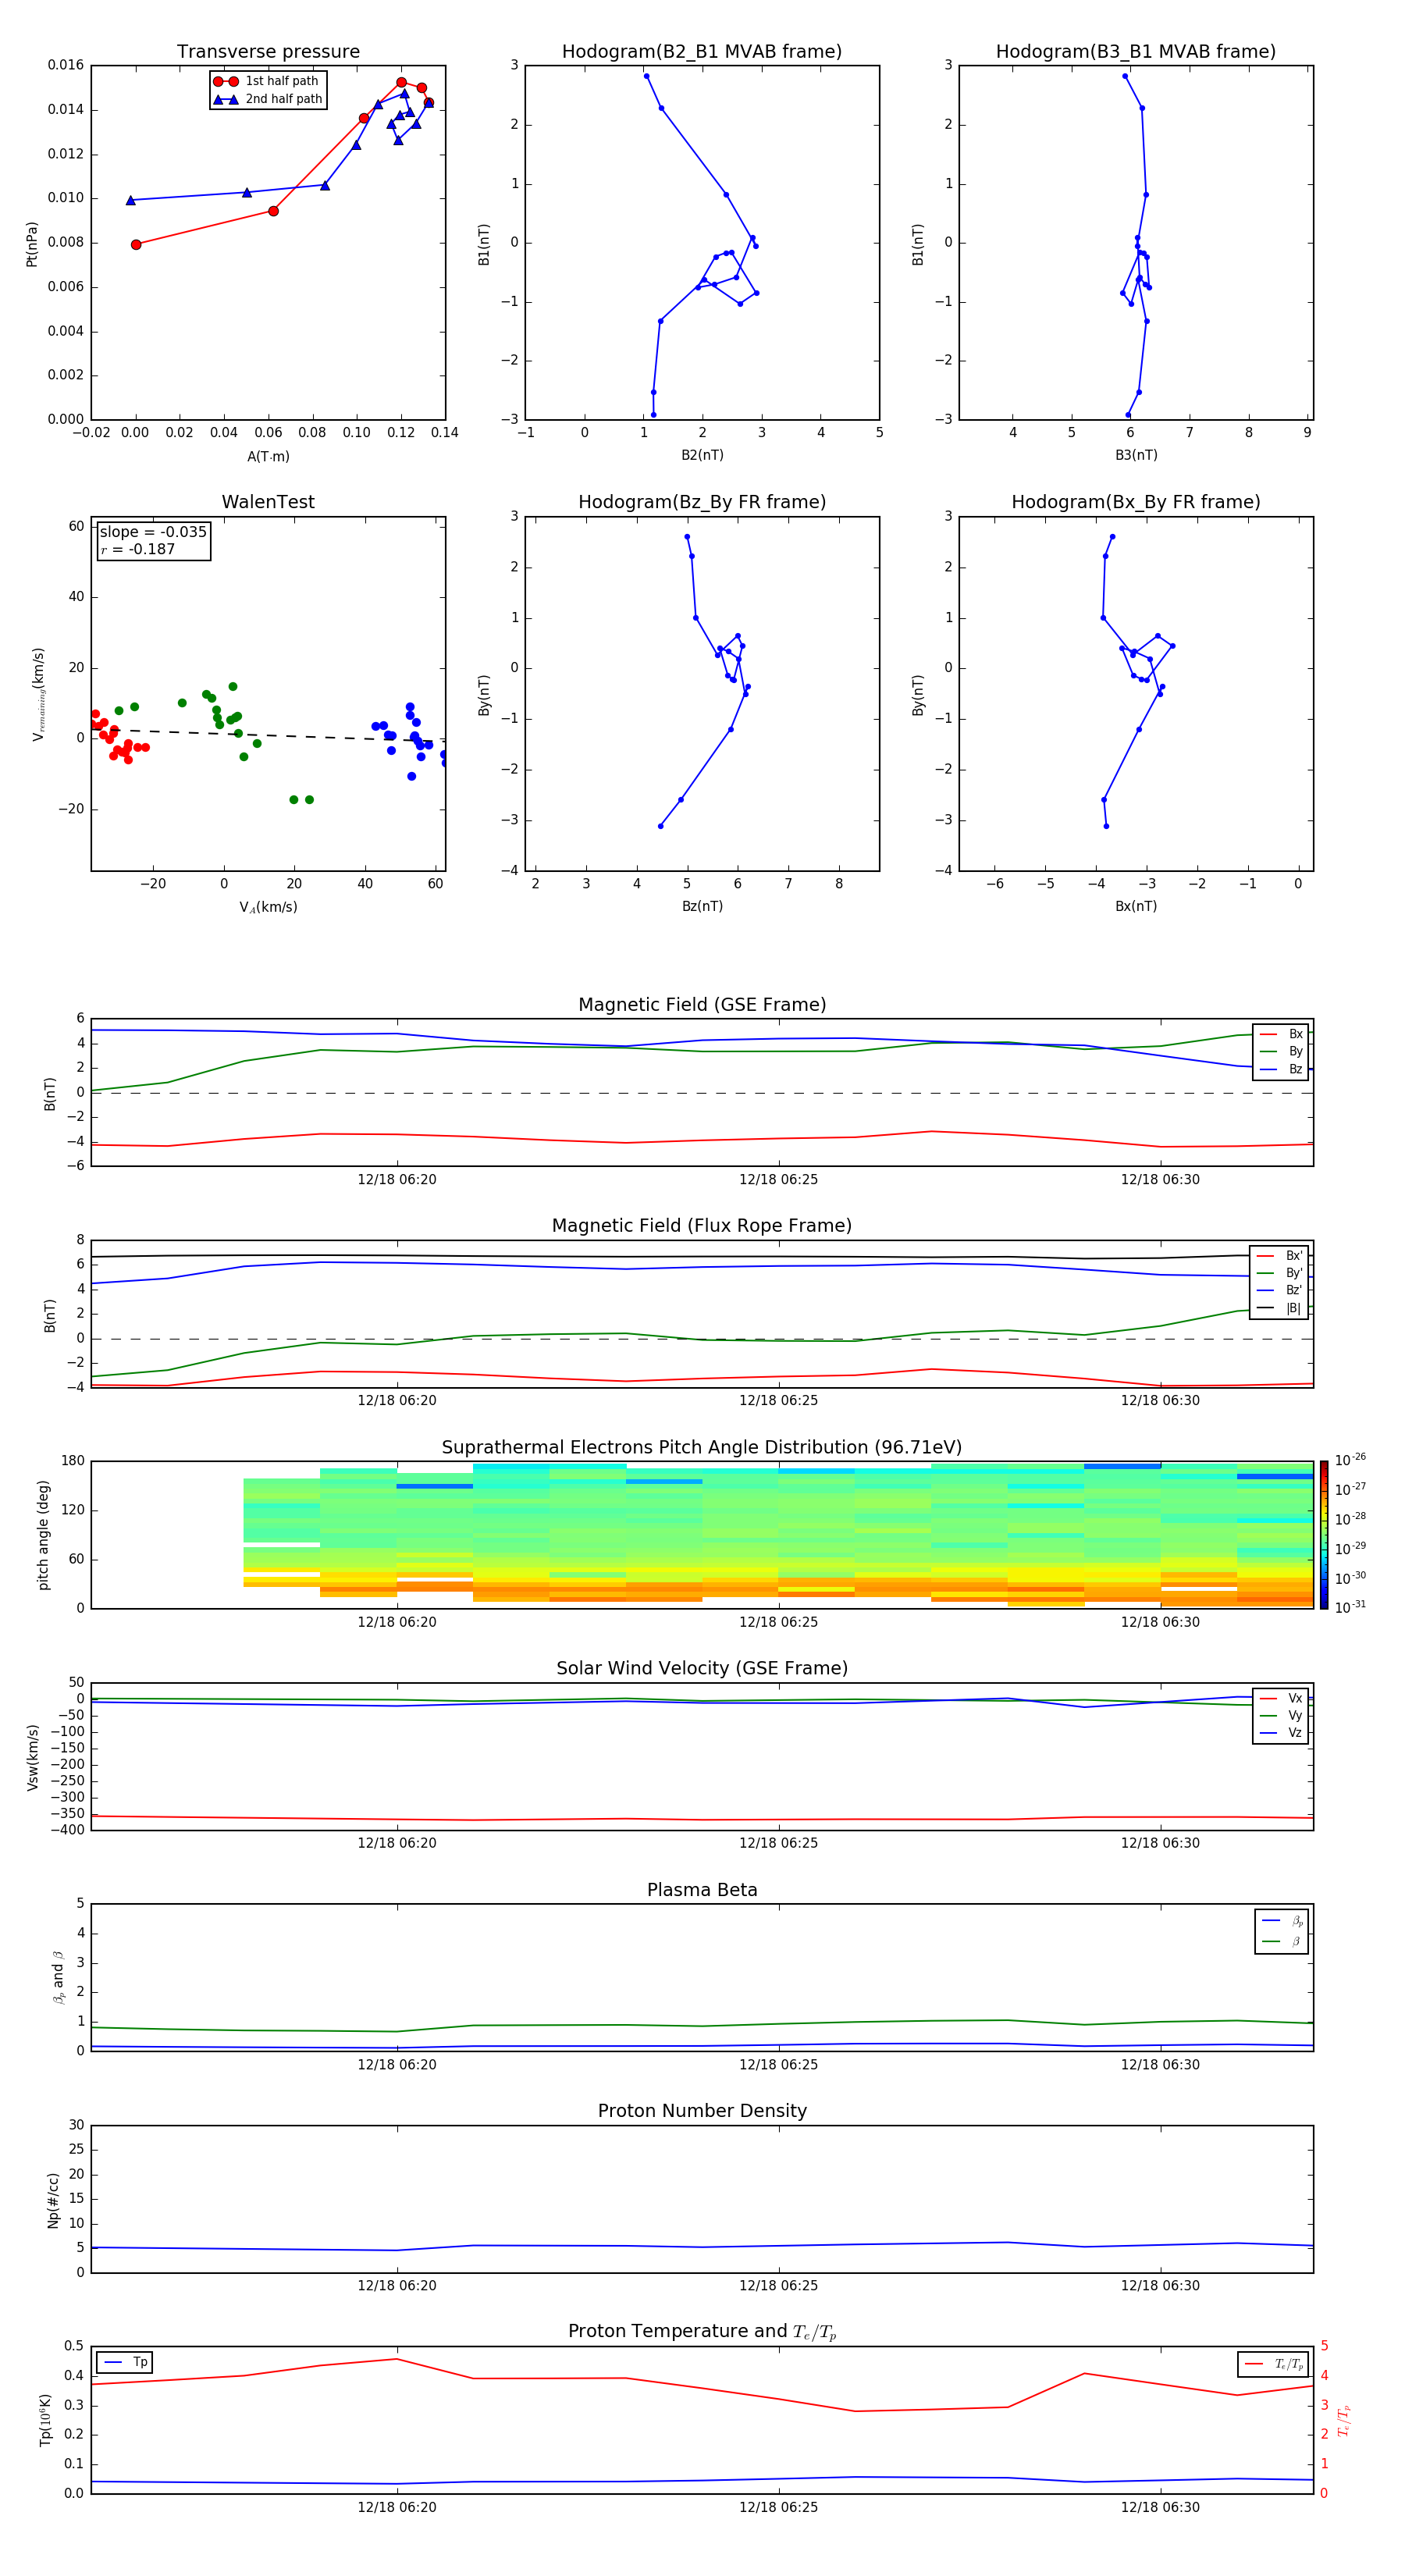Click the colorbar's bottom label 10^-31
Screen dimensions: 1405x2576
click(1350, 1607)
